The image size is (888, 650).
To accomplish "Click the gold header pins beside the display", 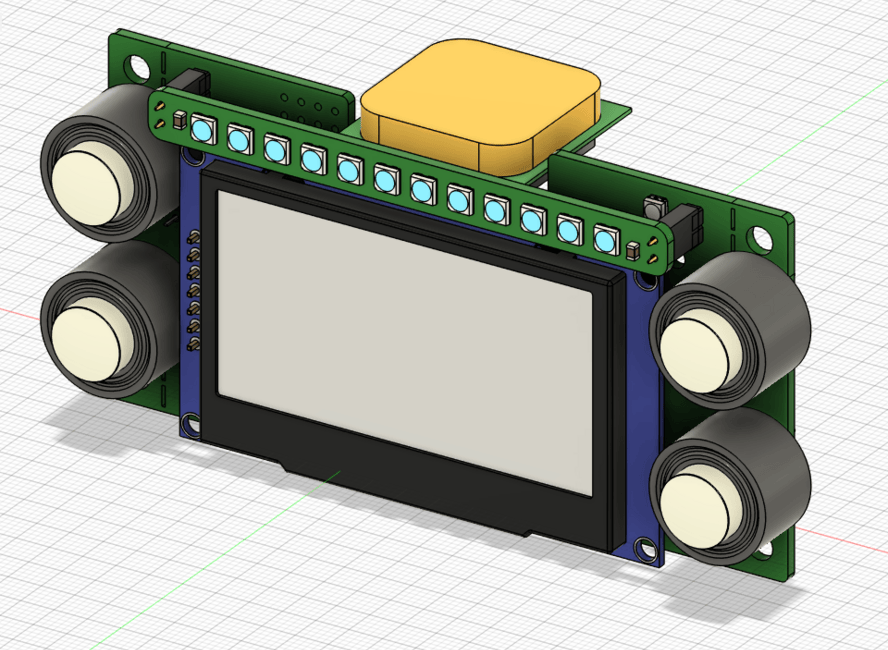I will pyautogui.click(x=194, y=289).
